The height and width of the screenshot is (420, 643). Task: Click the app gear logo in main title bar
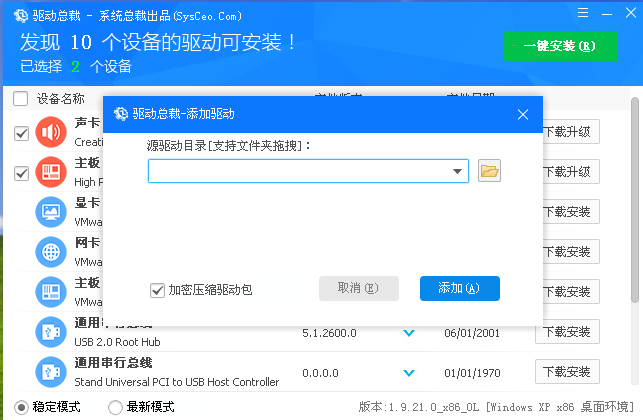[21, 16]
